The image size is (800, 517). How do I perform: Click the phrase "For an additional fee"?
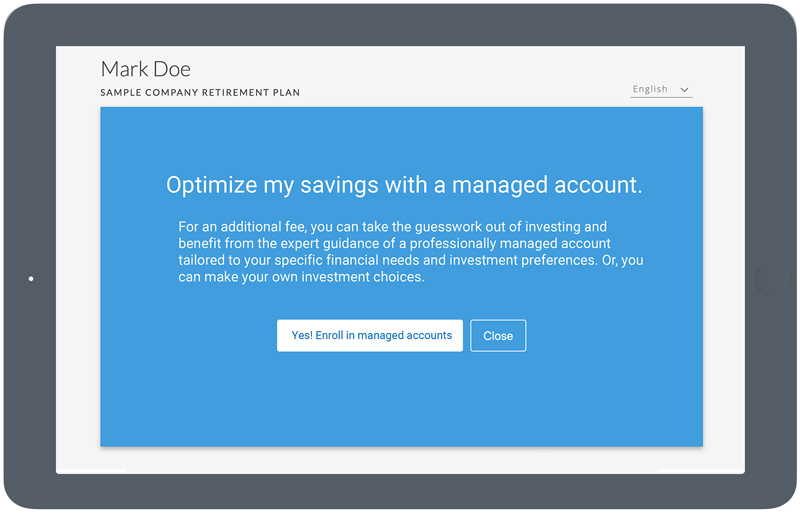pos(242,227)
